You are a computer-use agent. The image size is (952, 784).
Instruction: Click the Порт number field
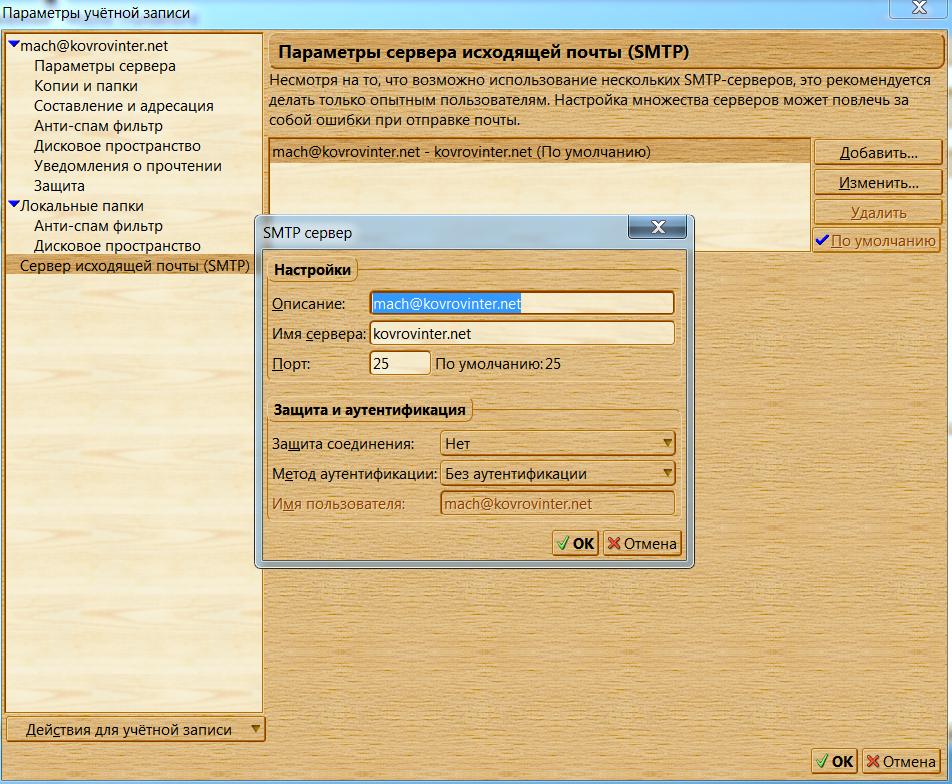[x=399, y=364]
